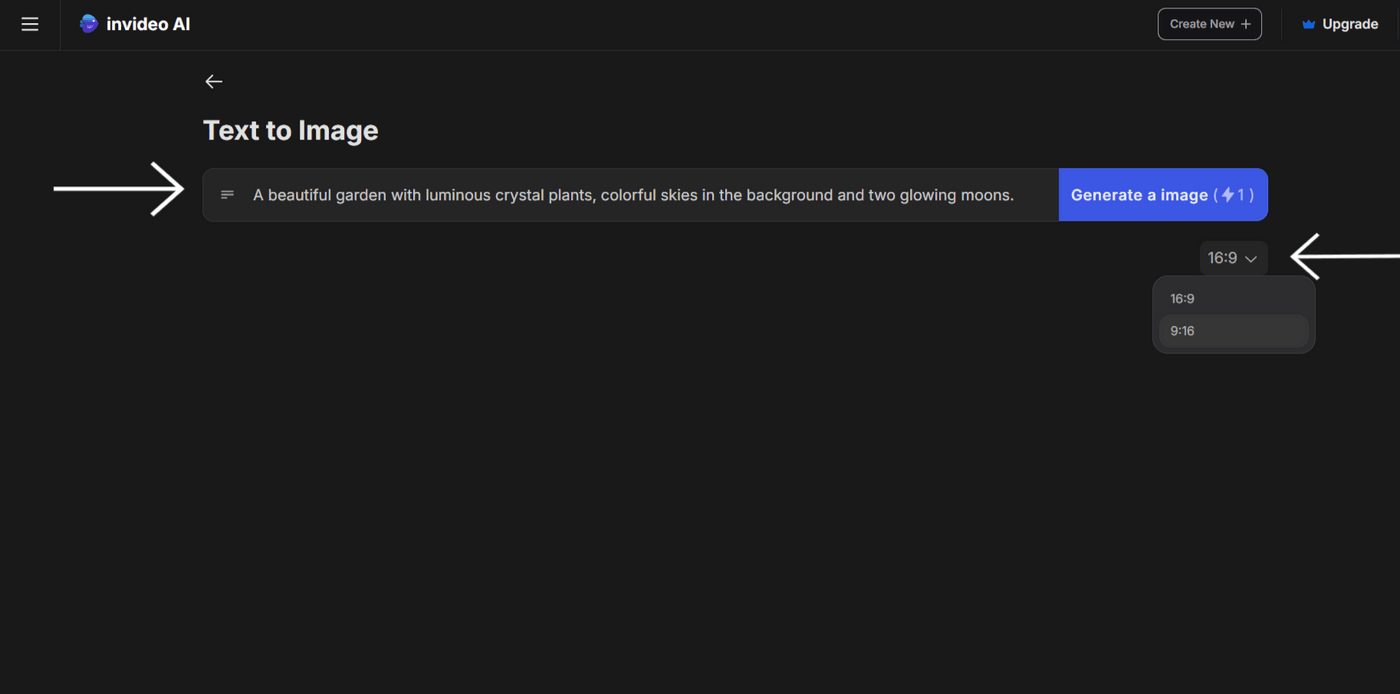Click the invideo AI logo icon
Viewport: 1400px width, 694px height.
[89, 24]
